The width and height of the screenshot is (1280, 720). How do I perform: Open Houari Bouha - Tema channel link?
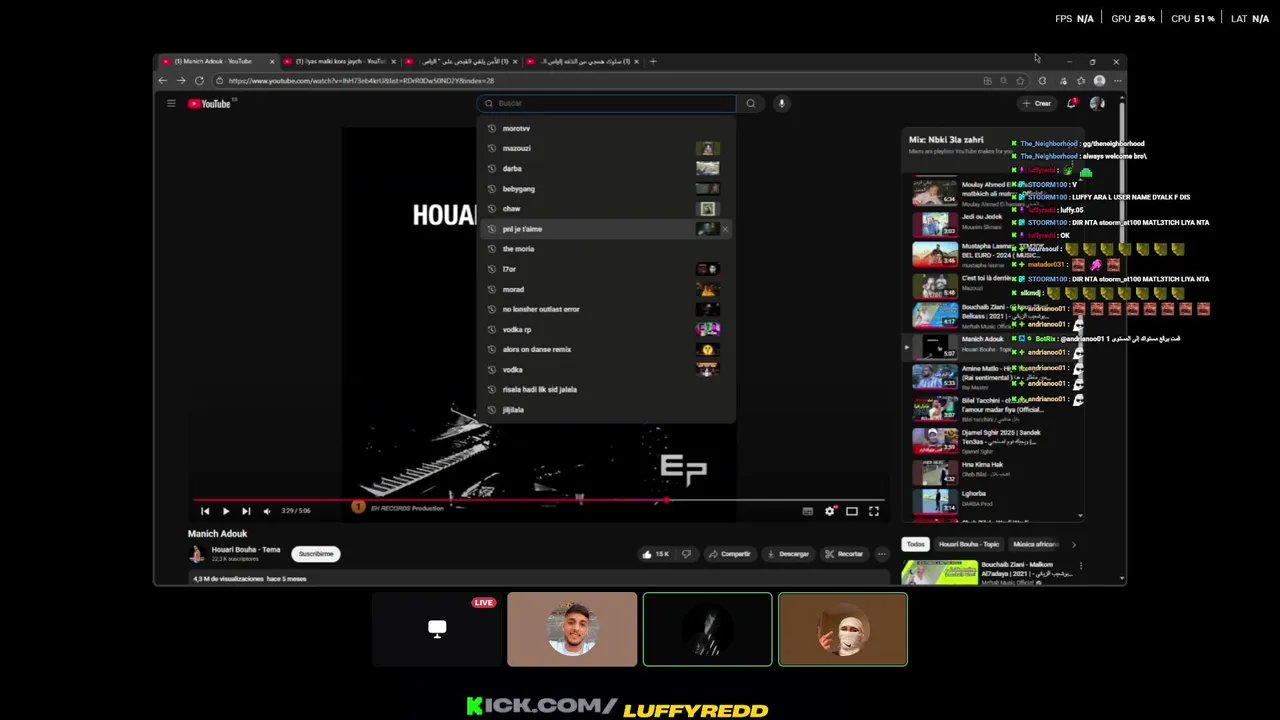246,549
